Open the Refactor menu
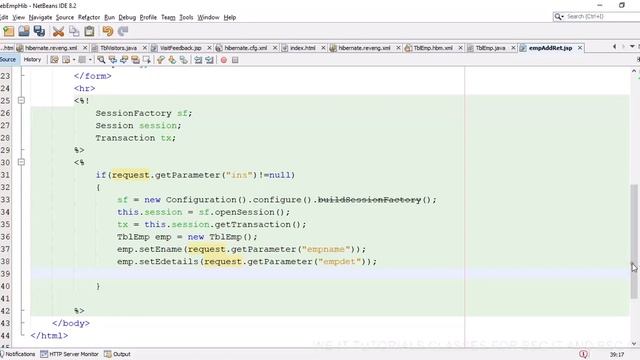640x360 pixels. tap(89, 17)
